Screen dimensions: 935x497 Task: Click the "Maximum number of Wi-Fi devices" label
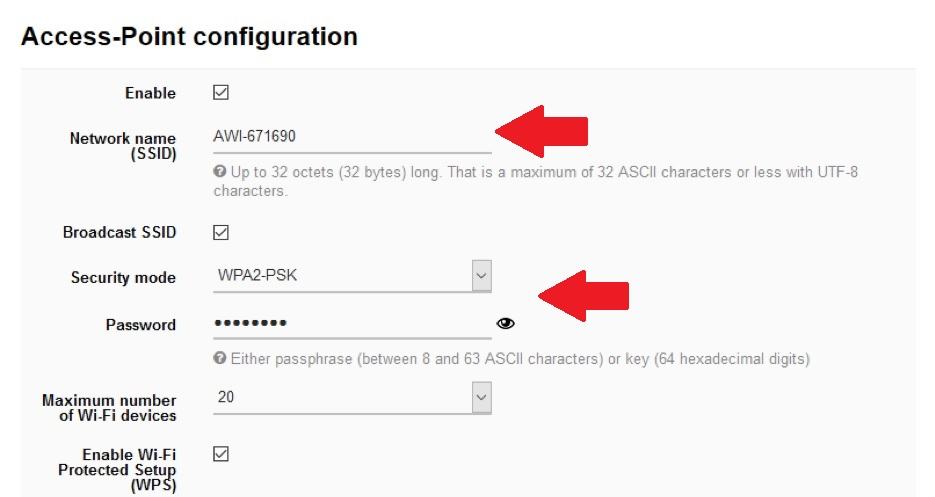[x=109, y=407]
